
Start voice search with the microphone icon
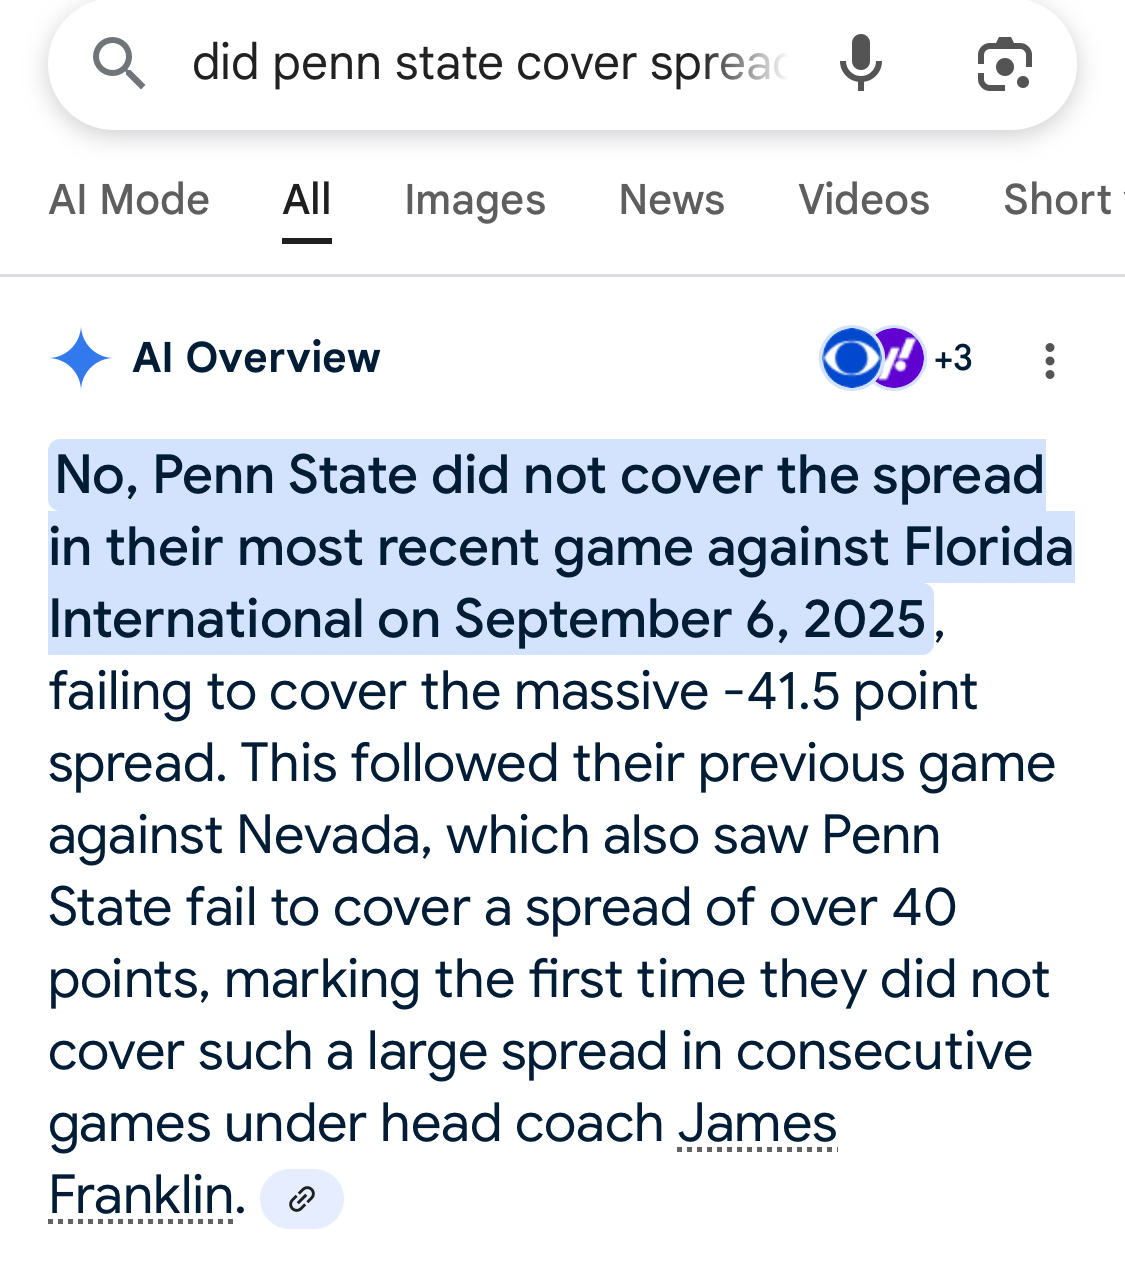(860, 64)
